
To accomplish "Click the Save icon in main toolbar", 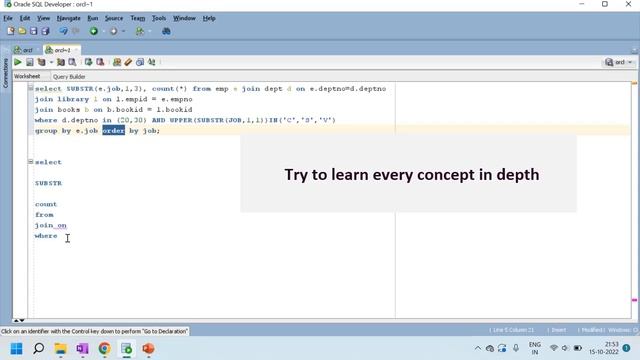I will pyautogui.click(x=33, y=31).
